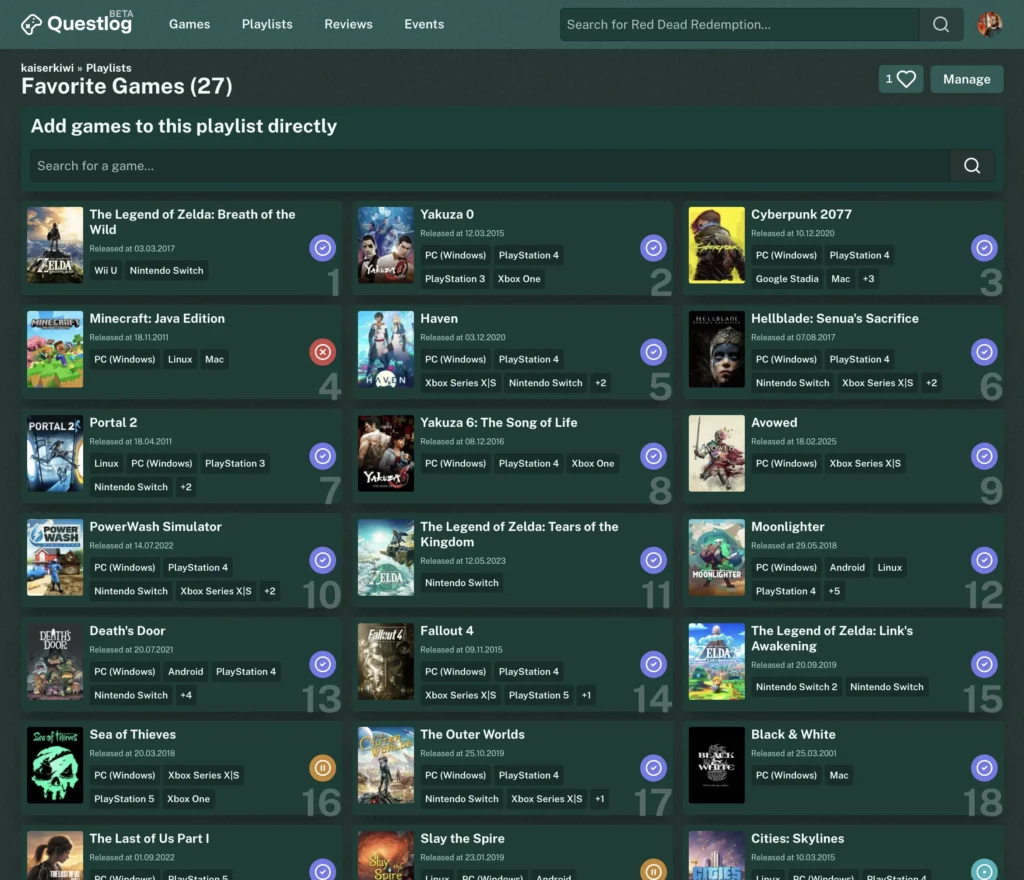The width and height of the screenshot is (1024, 880).
Task: Click status icon for Breath of the Wild
Action: click(323, 247)
